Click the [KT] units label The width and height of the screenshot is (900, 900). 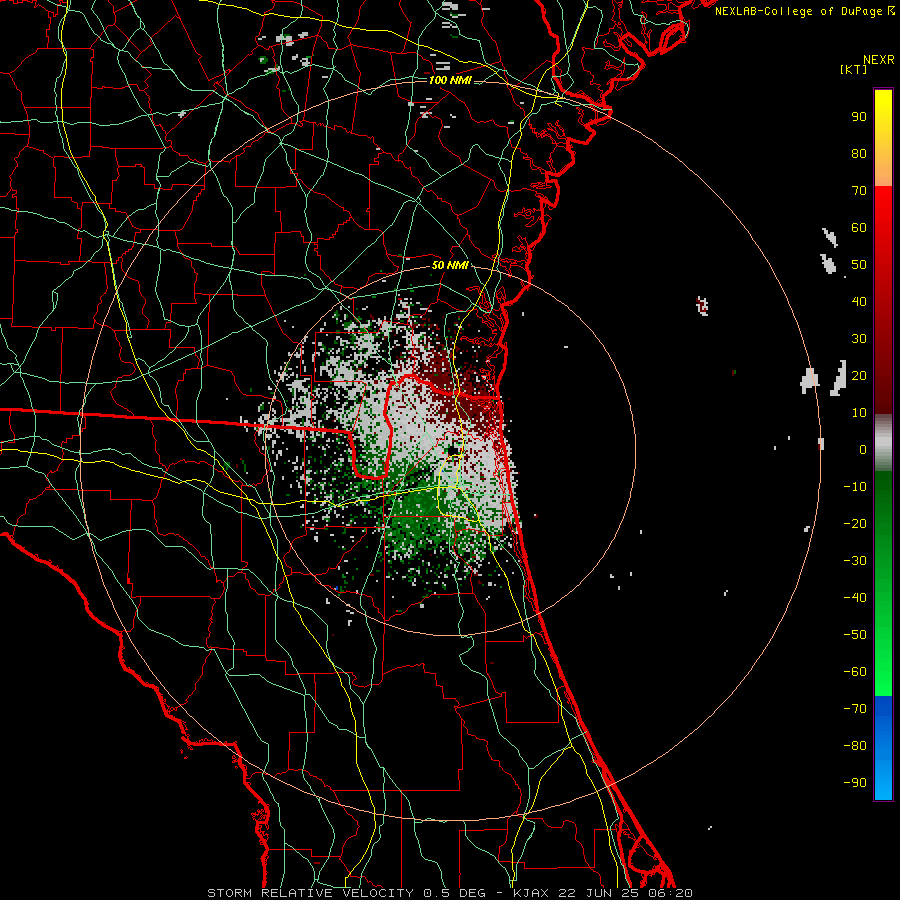[853, 69]
